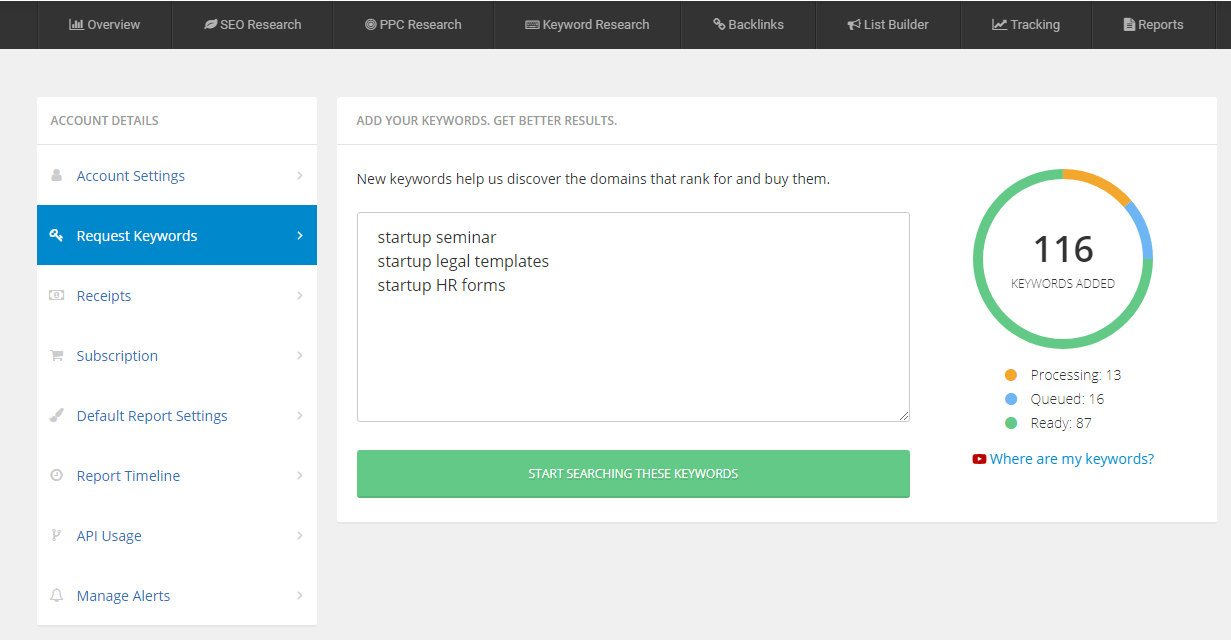Open the Reports tab

pos(1153,24)
